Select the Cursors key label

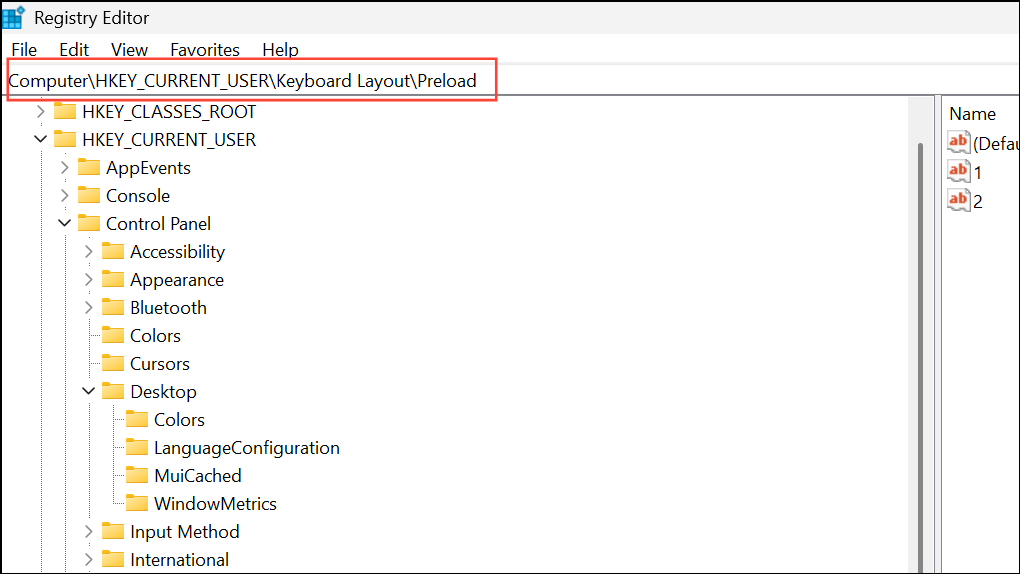[160, 364]
